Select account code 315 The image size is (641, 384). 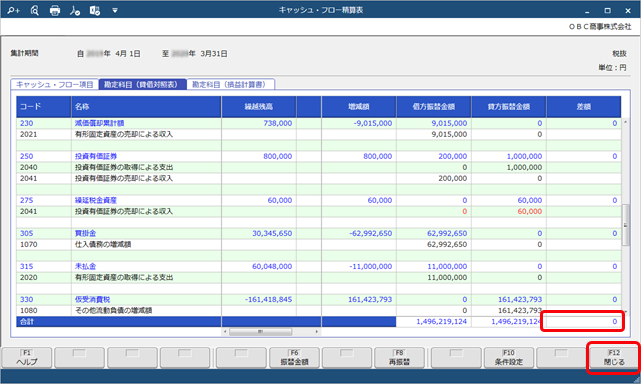(27, 267)
